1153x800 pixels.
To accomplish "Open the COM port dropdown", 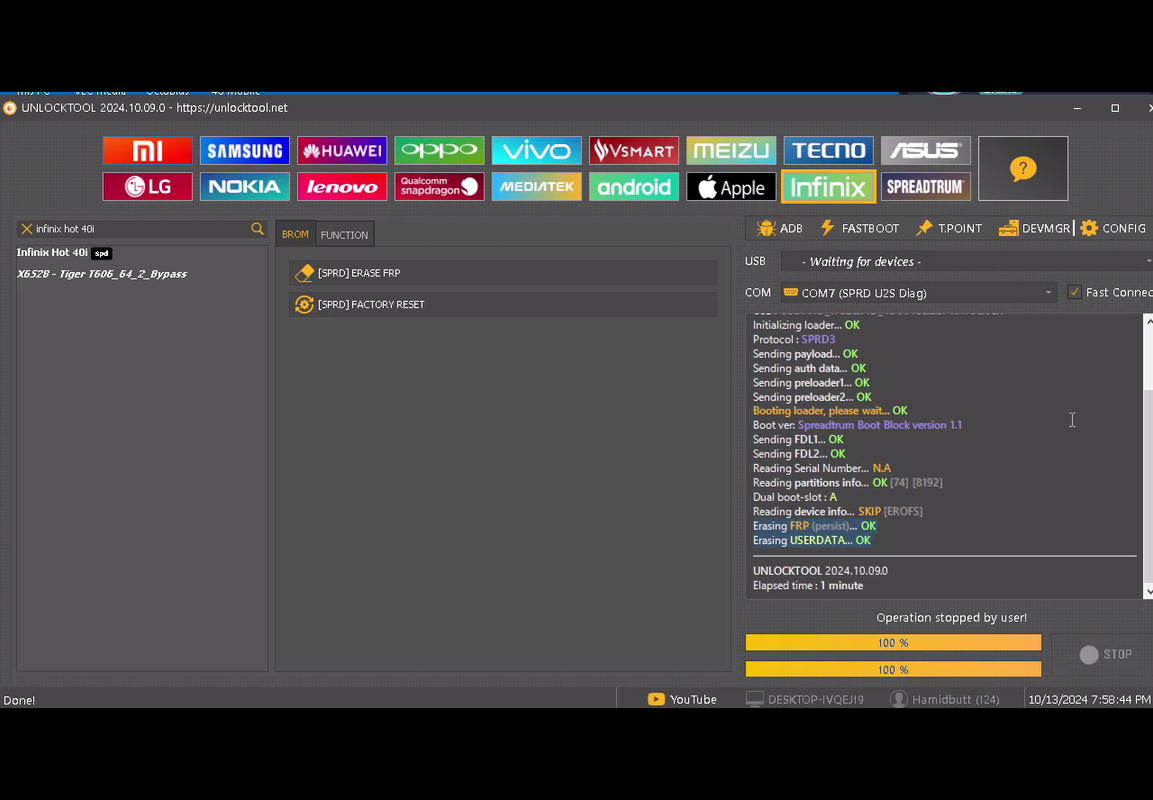I will (x=919, y=293).
